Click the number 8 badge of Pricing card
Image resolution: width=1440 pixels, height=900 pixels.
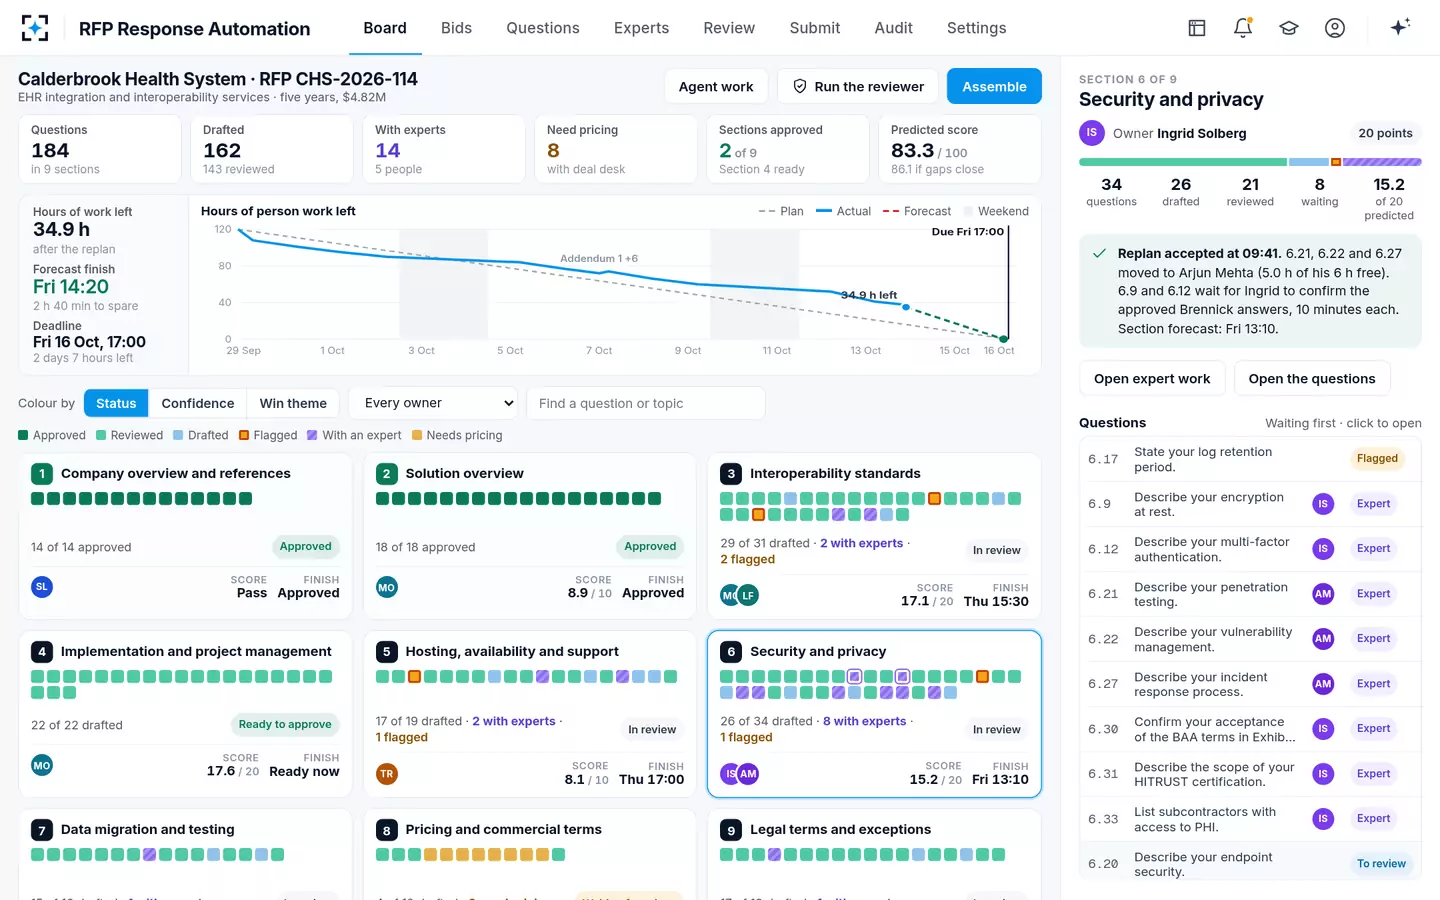387,830
